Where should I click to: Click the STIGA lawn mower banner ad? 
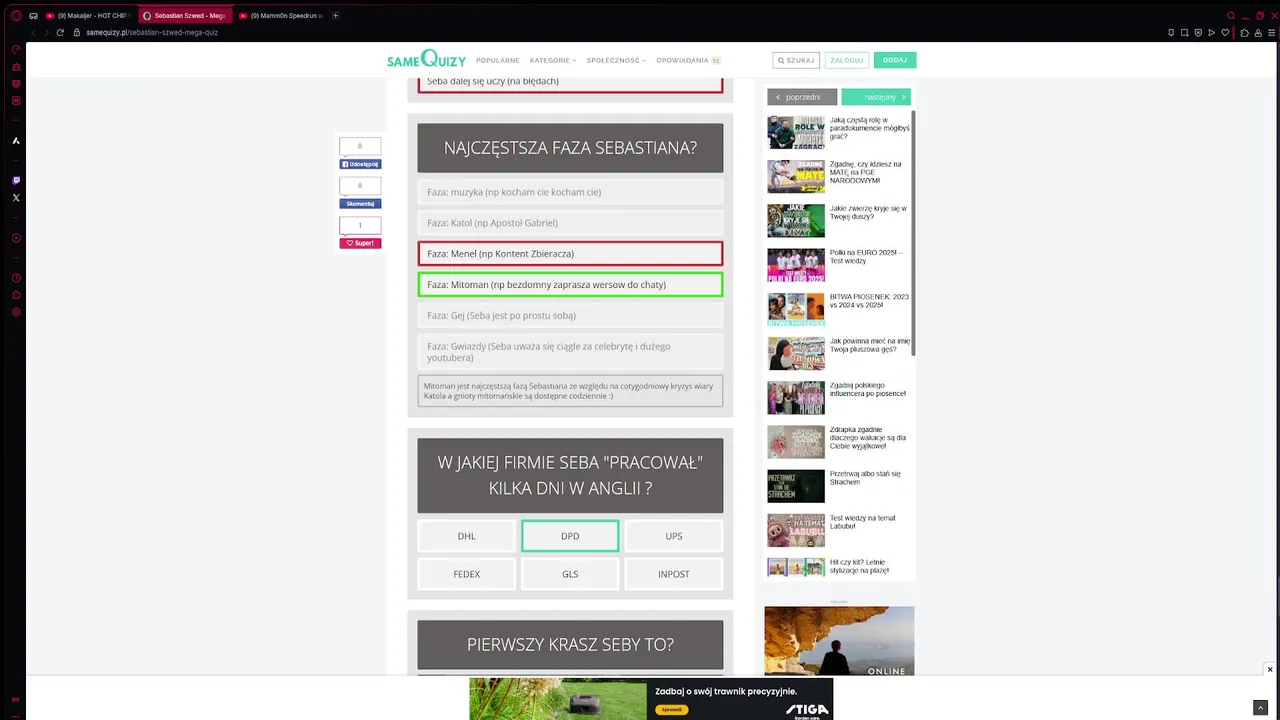click(651, 699)
